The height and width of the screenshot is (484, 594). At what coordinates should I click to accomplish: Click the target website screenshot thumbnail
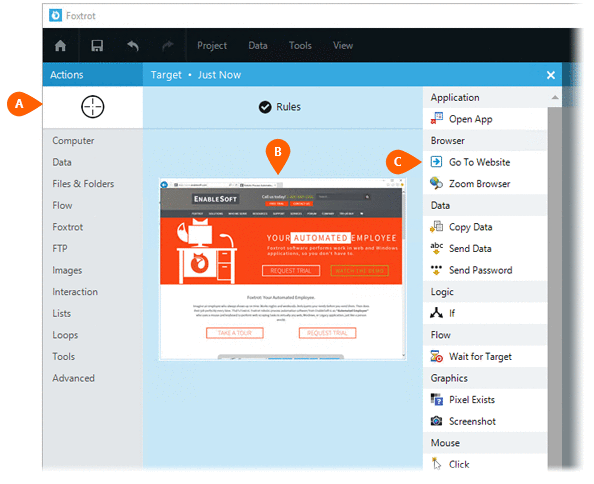(283, 269)
